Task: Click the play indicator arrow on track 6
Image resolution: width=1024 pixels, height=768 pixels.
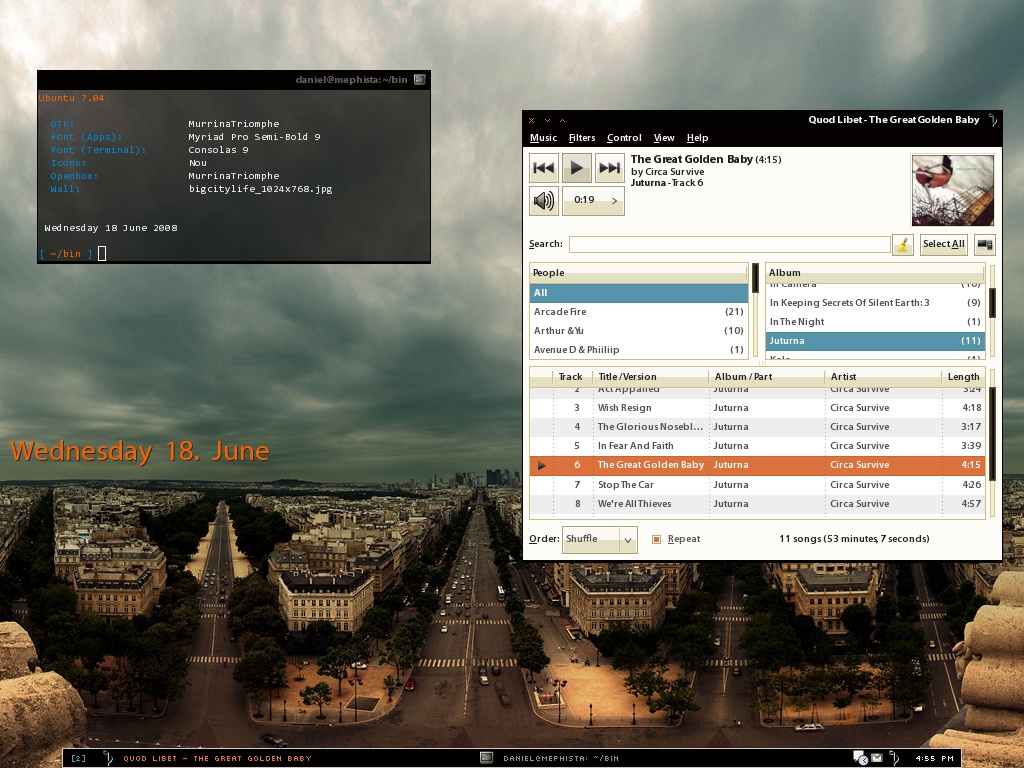Action: tap(541, 466)
